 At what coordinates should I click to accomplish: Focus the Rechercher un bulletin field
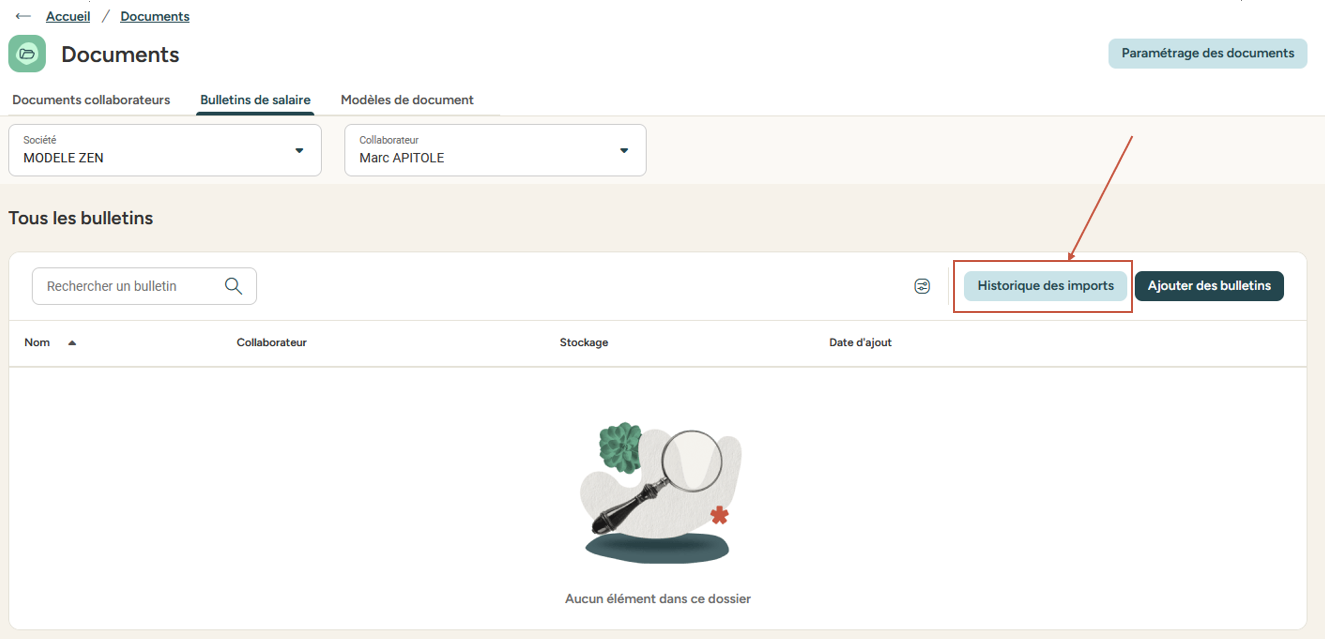point(130,286)
